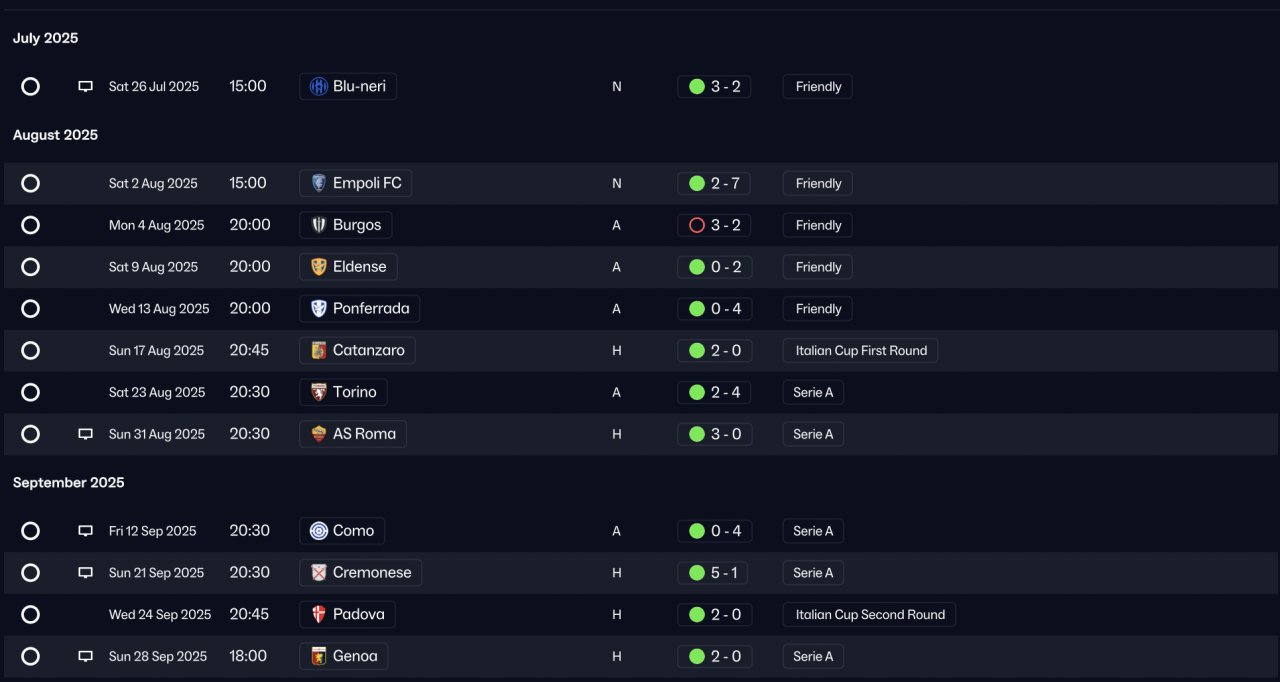
Task: Click the TV icon beside Como fixture date
Action: [x=86, y=531]
